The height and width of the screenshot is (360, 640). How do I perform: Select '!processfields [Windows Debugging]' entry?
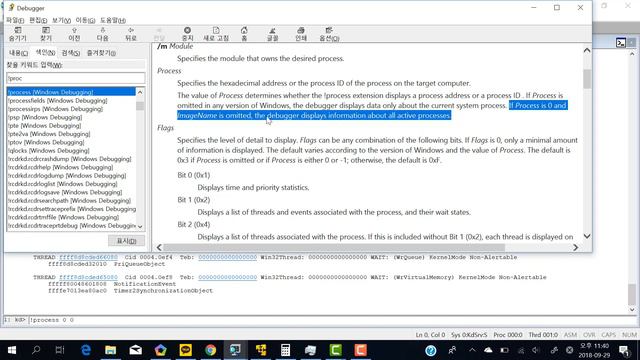pyautogui.click(x=58, y=100)
